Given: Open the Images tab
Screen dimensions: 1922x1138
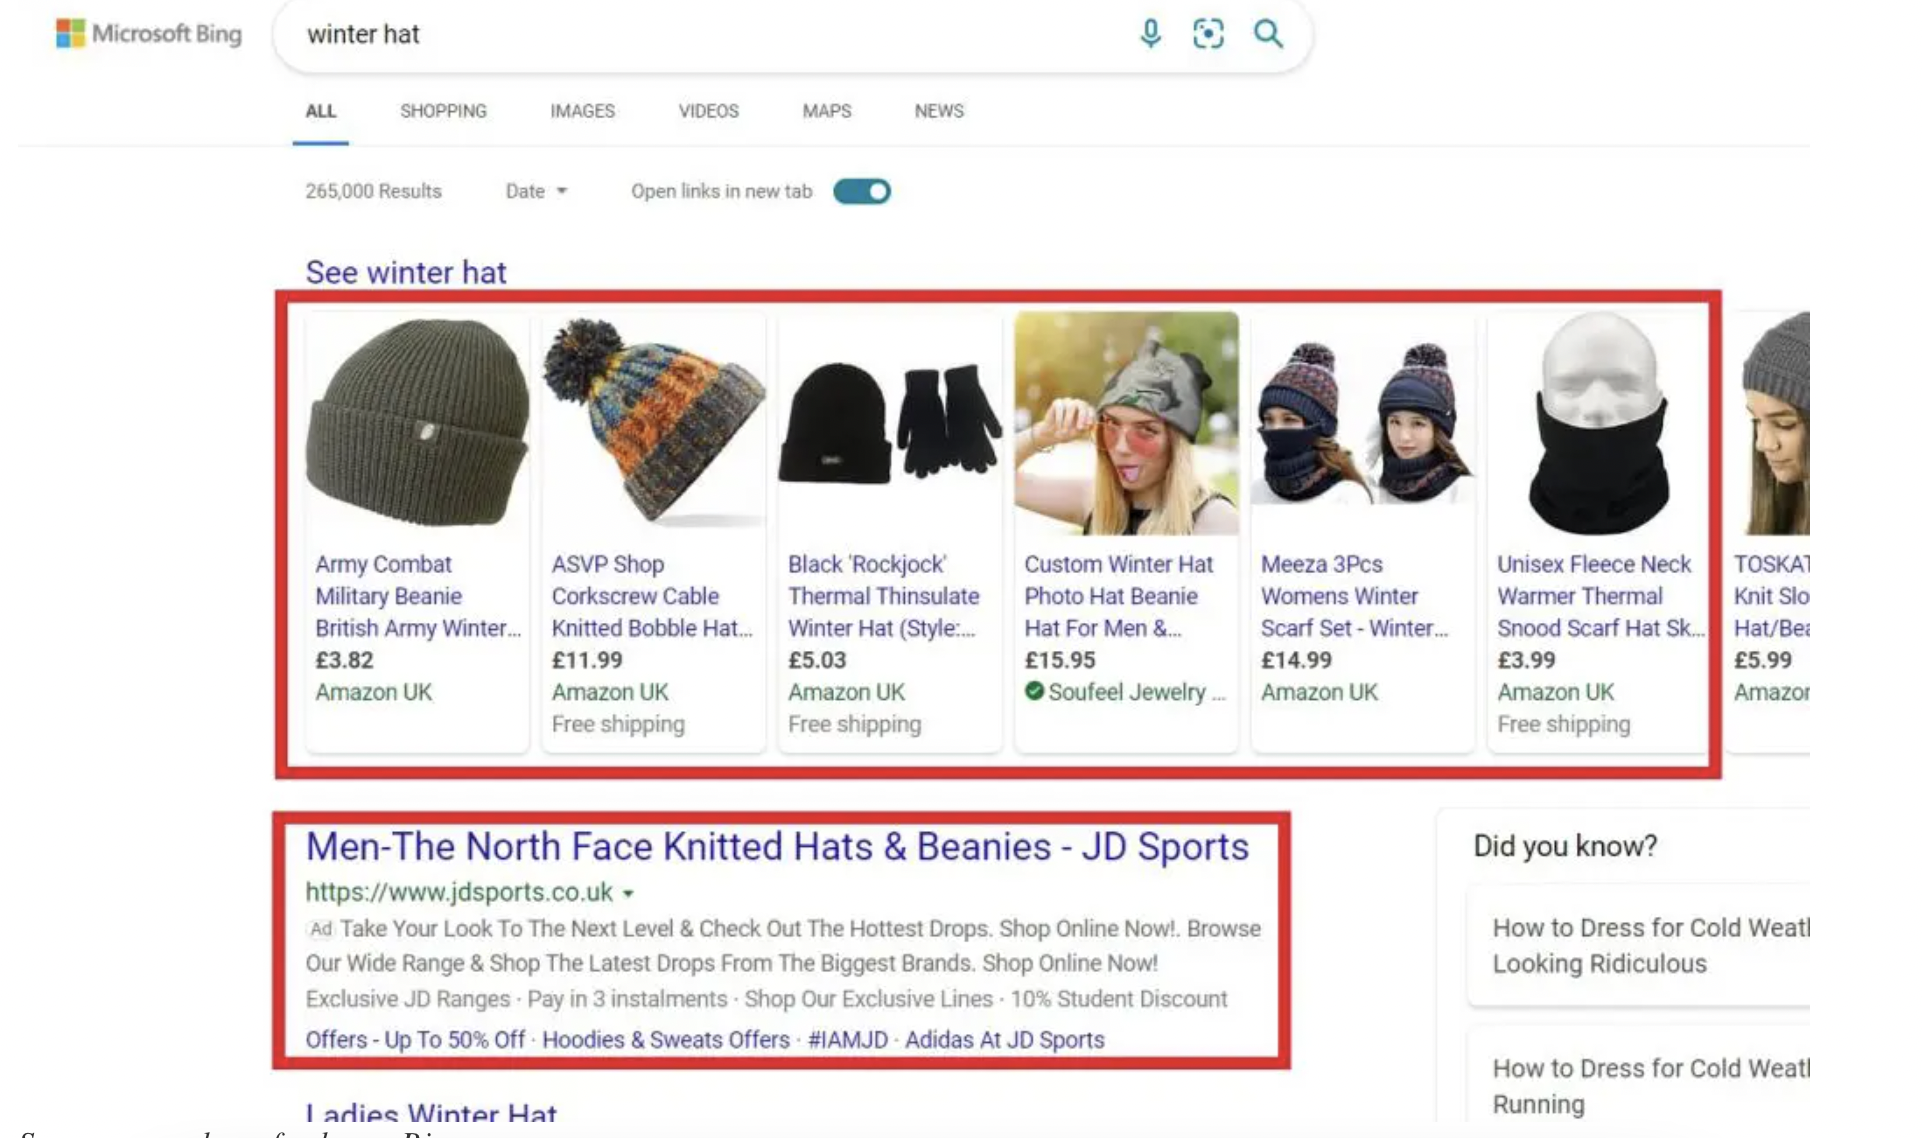Looking at the screenshot, I should (x=582, y=111).
